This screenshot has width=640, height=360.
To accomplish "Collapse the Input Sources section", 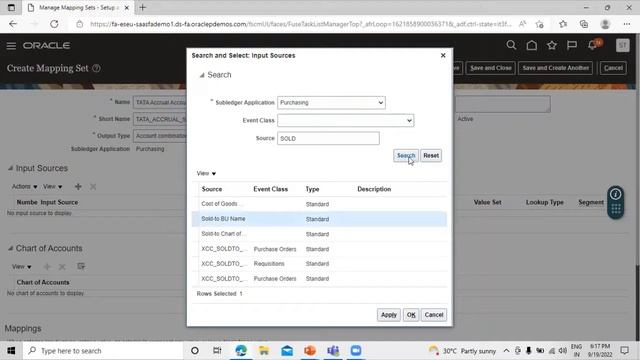I will [x=10, y=168].
